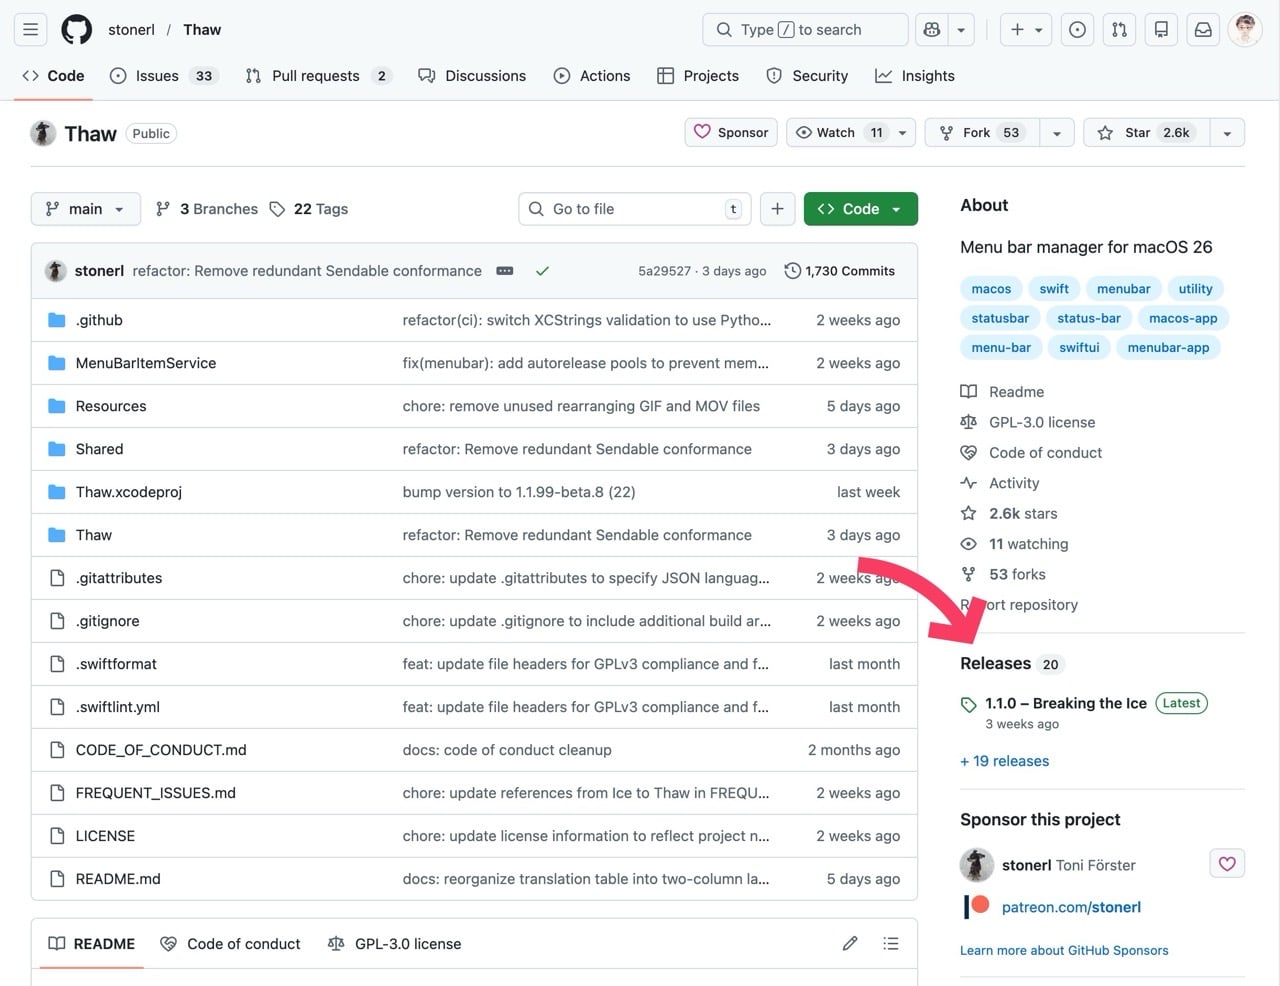Image resolution: width=1280 pixels, height=986 pixels.
Task: Click the 1,730 Commits history link
Action: click(840, 271)
